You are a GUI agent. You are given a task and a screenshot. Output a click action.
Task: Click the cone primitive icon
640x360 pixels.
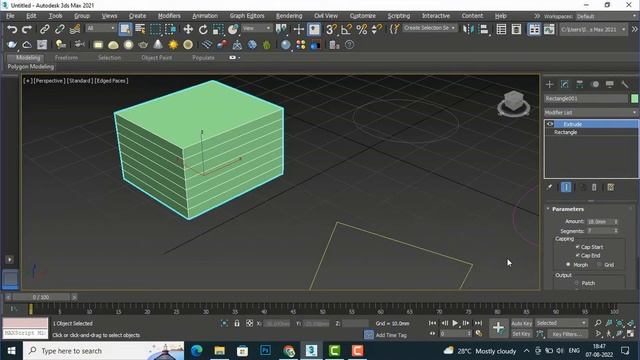[x=158, y=45]
